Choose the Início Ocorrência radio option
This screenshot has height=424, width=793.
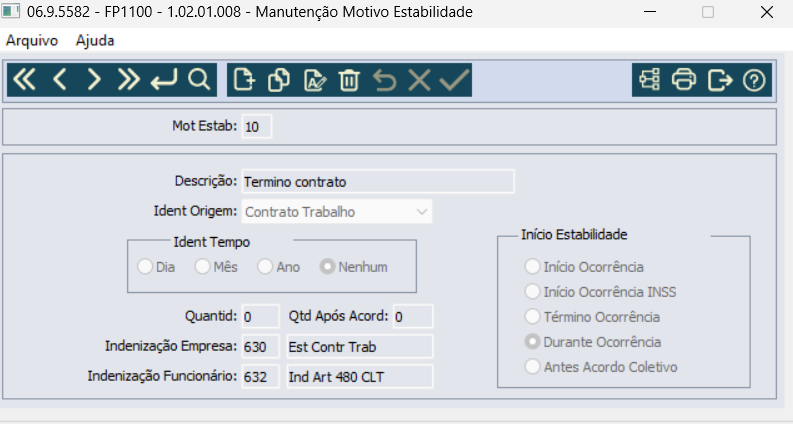click(x=532, y=267)
